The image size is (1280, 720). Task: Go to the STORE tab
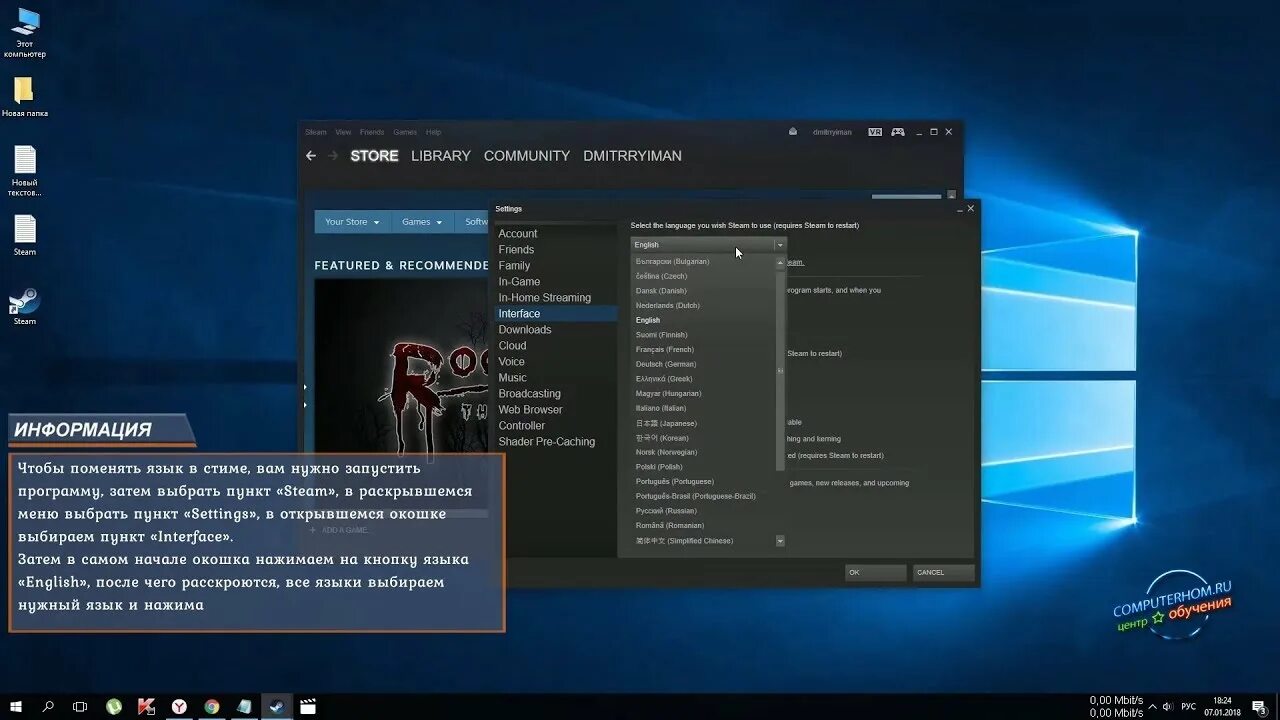coord(374,156)
